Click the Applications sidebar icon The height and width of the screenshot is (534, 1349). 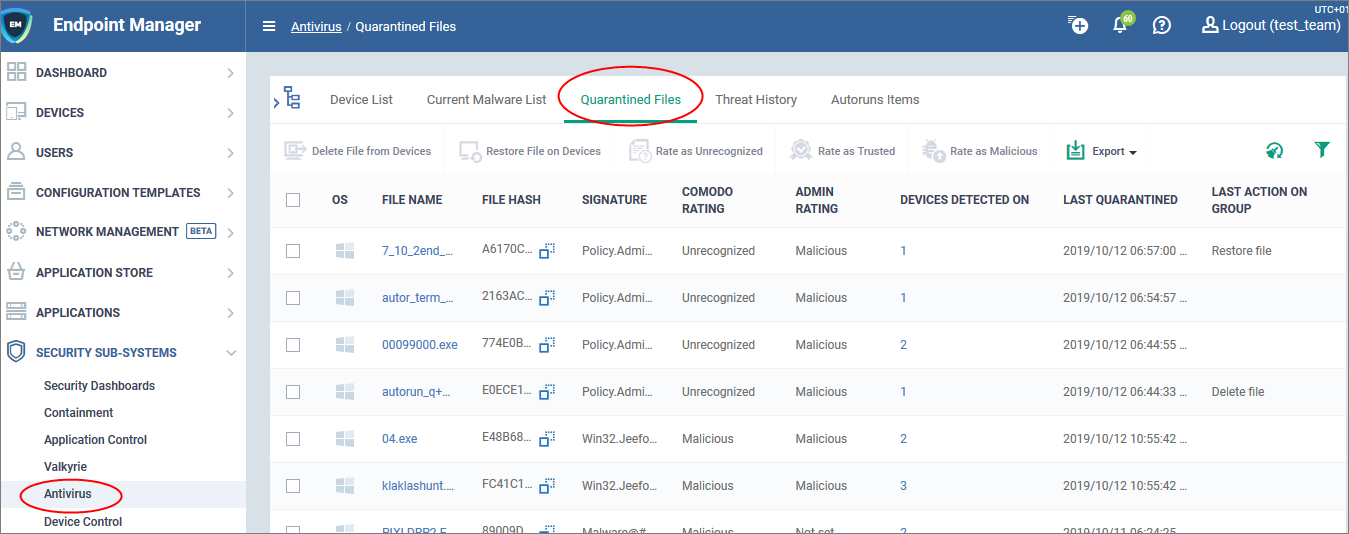click(x=16, y=312)
